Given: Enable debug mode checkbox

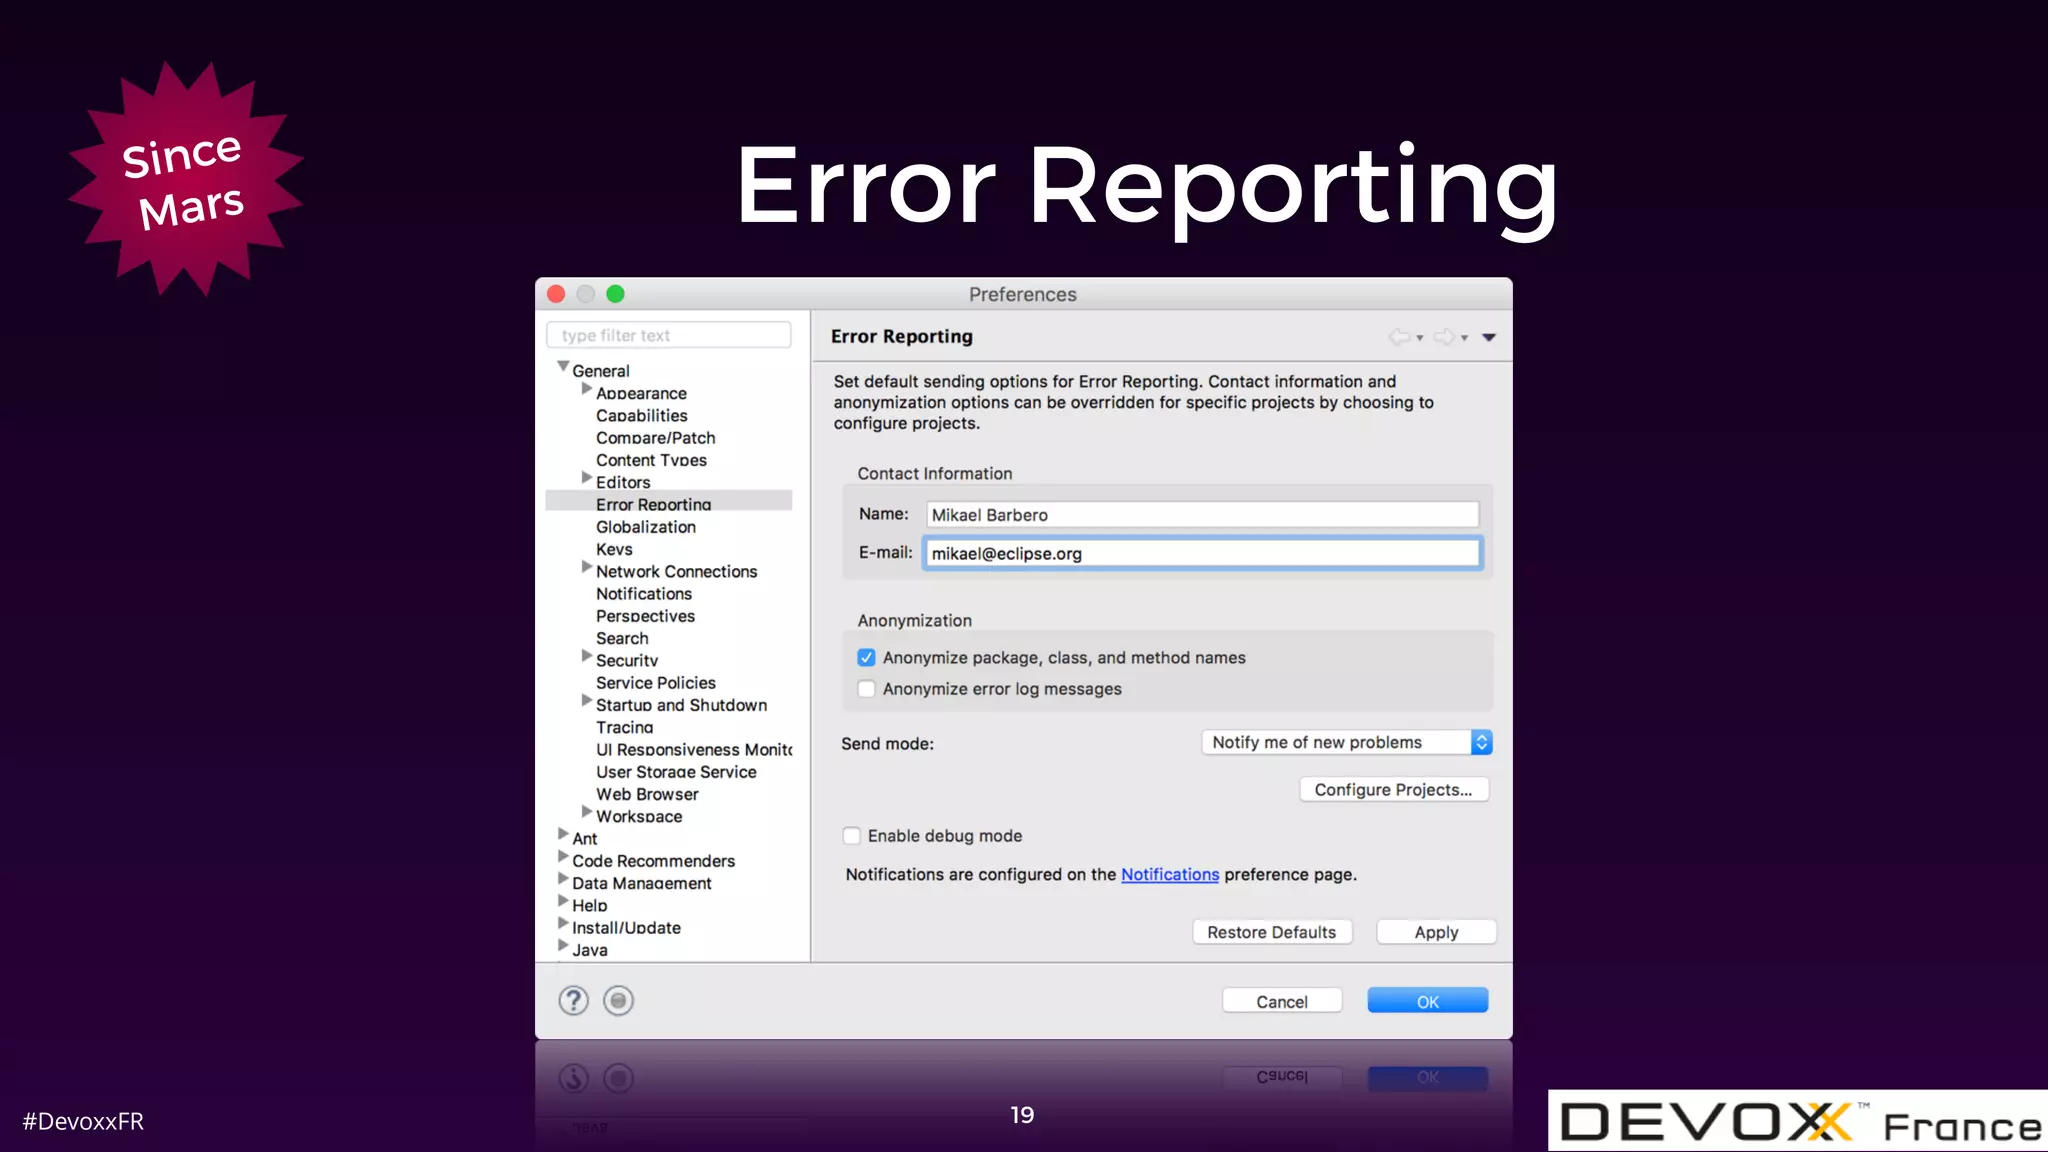Looking at the screenshot, I should point(851,835).
